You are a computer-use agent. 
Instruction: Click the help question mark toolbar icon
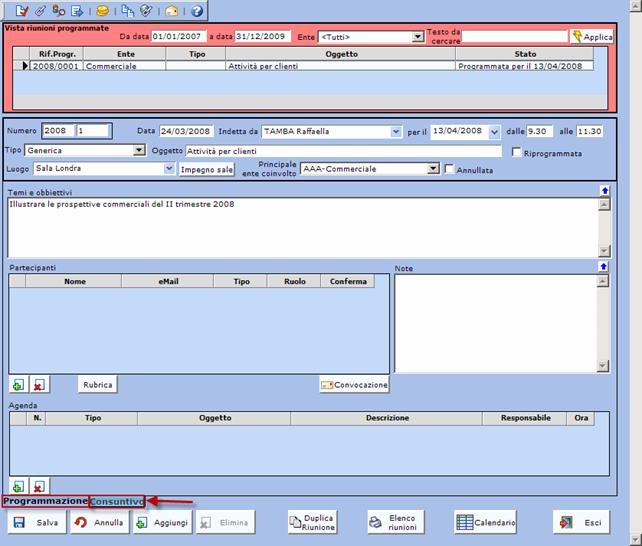click(197, 11)
